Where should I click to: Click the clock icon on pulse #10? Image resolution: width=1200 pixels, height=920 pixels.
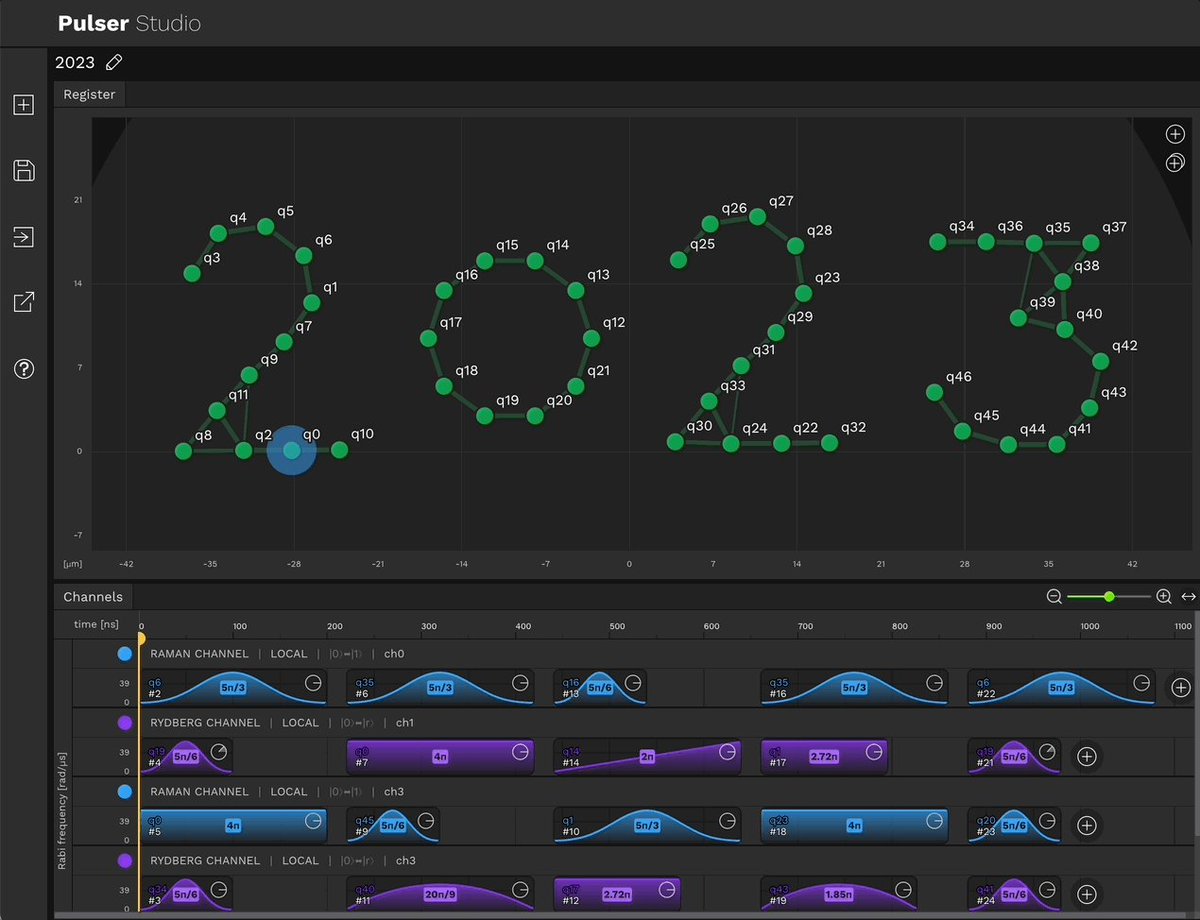click(x=728, y=820)
